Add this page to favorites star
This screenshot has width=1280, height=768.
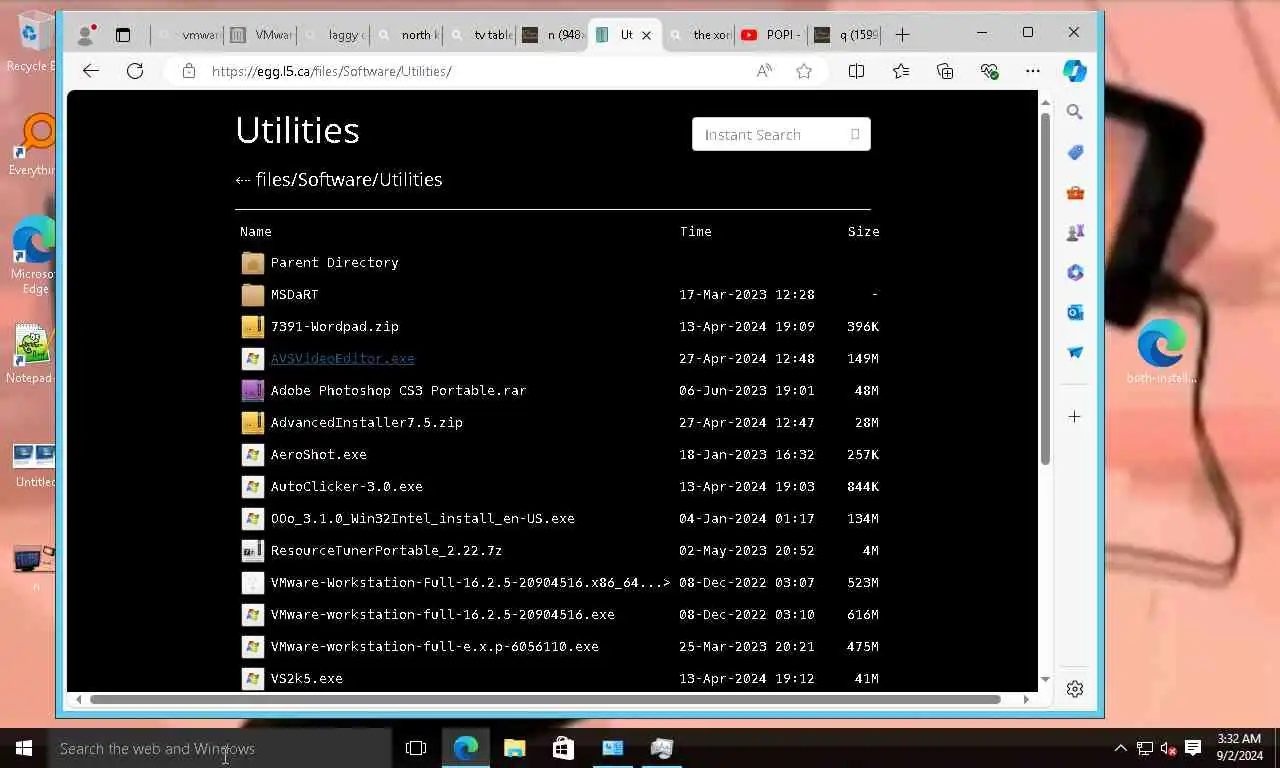point(804,71)
